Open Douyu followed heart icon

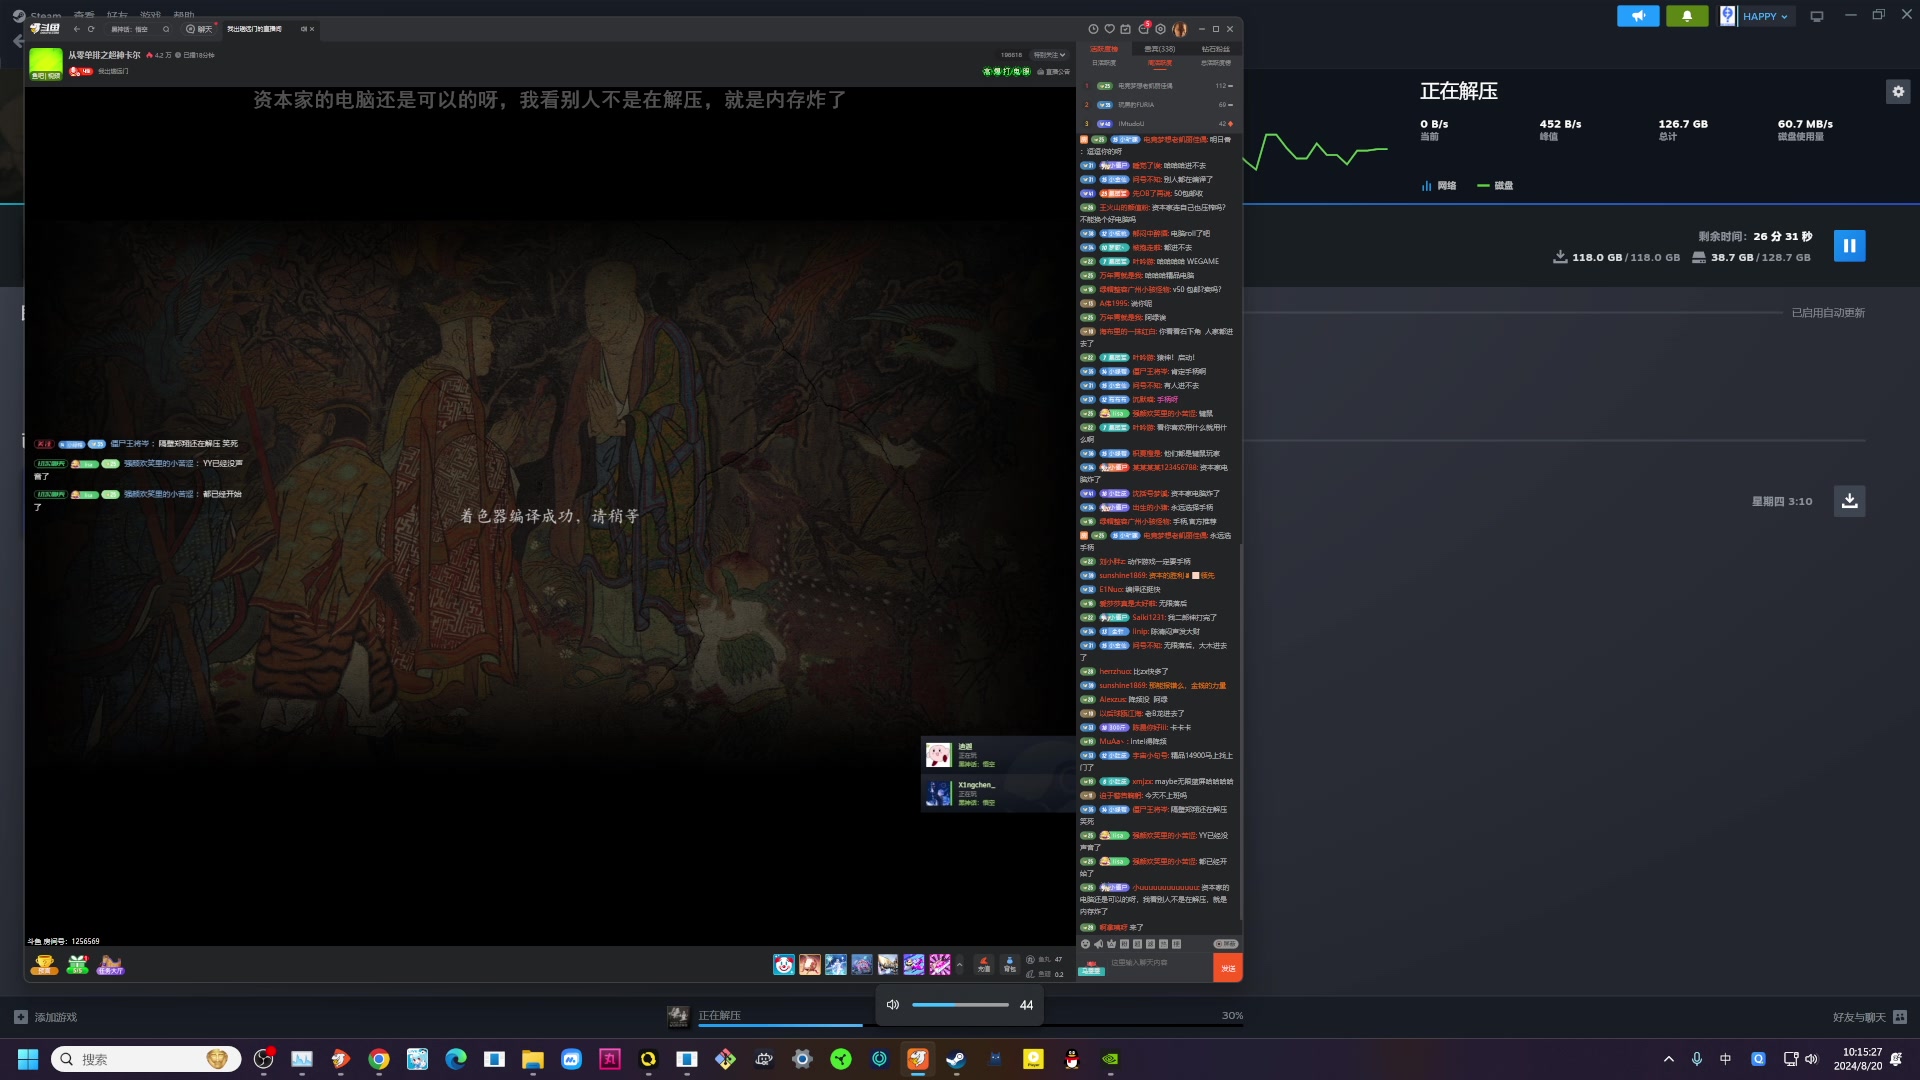[1109, 29]
